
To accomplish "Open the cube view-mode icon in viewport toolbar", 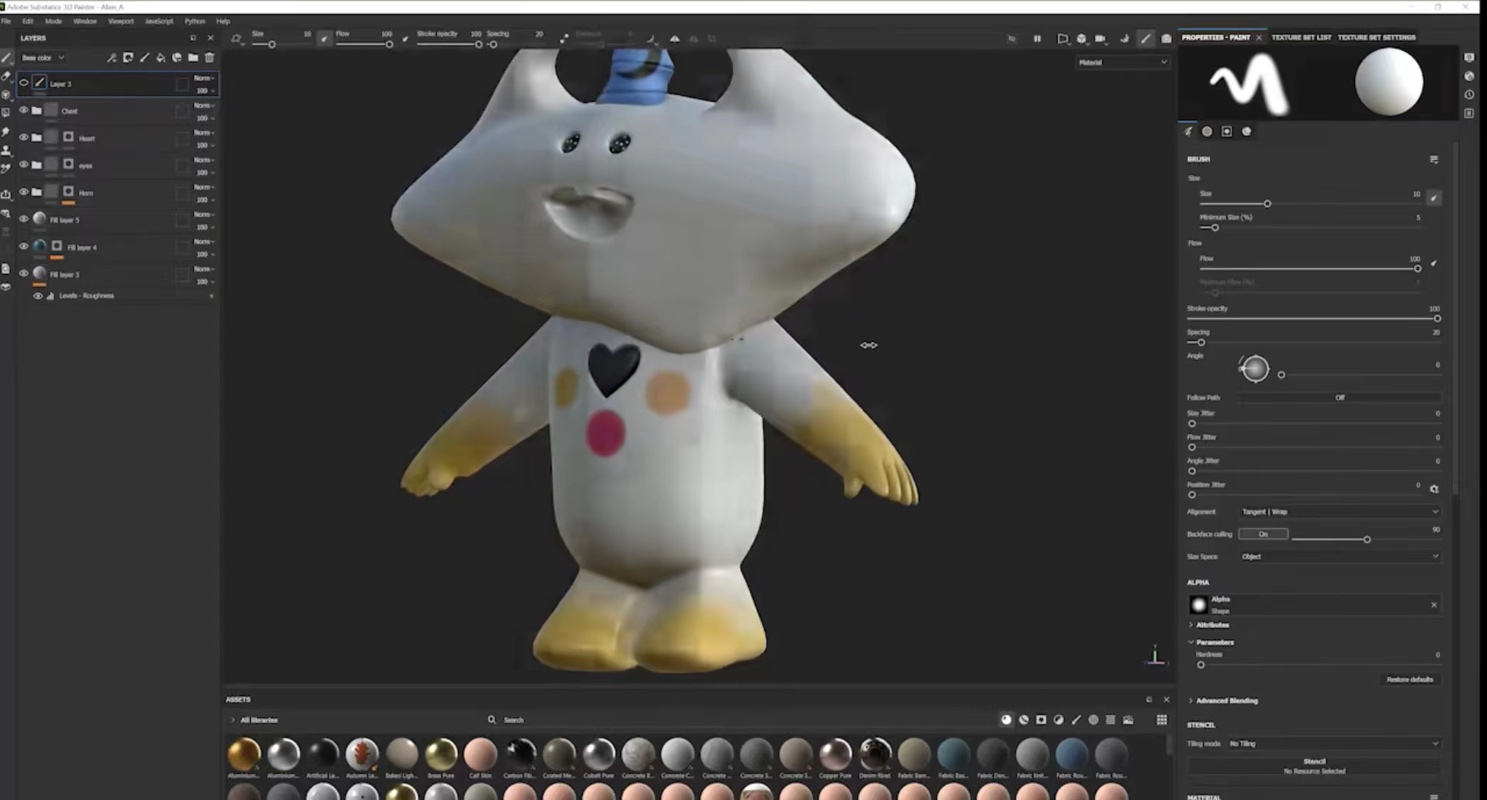I will pos(1081,39).
